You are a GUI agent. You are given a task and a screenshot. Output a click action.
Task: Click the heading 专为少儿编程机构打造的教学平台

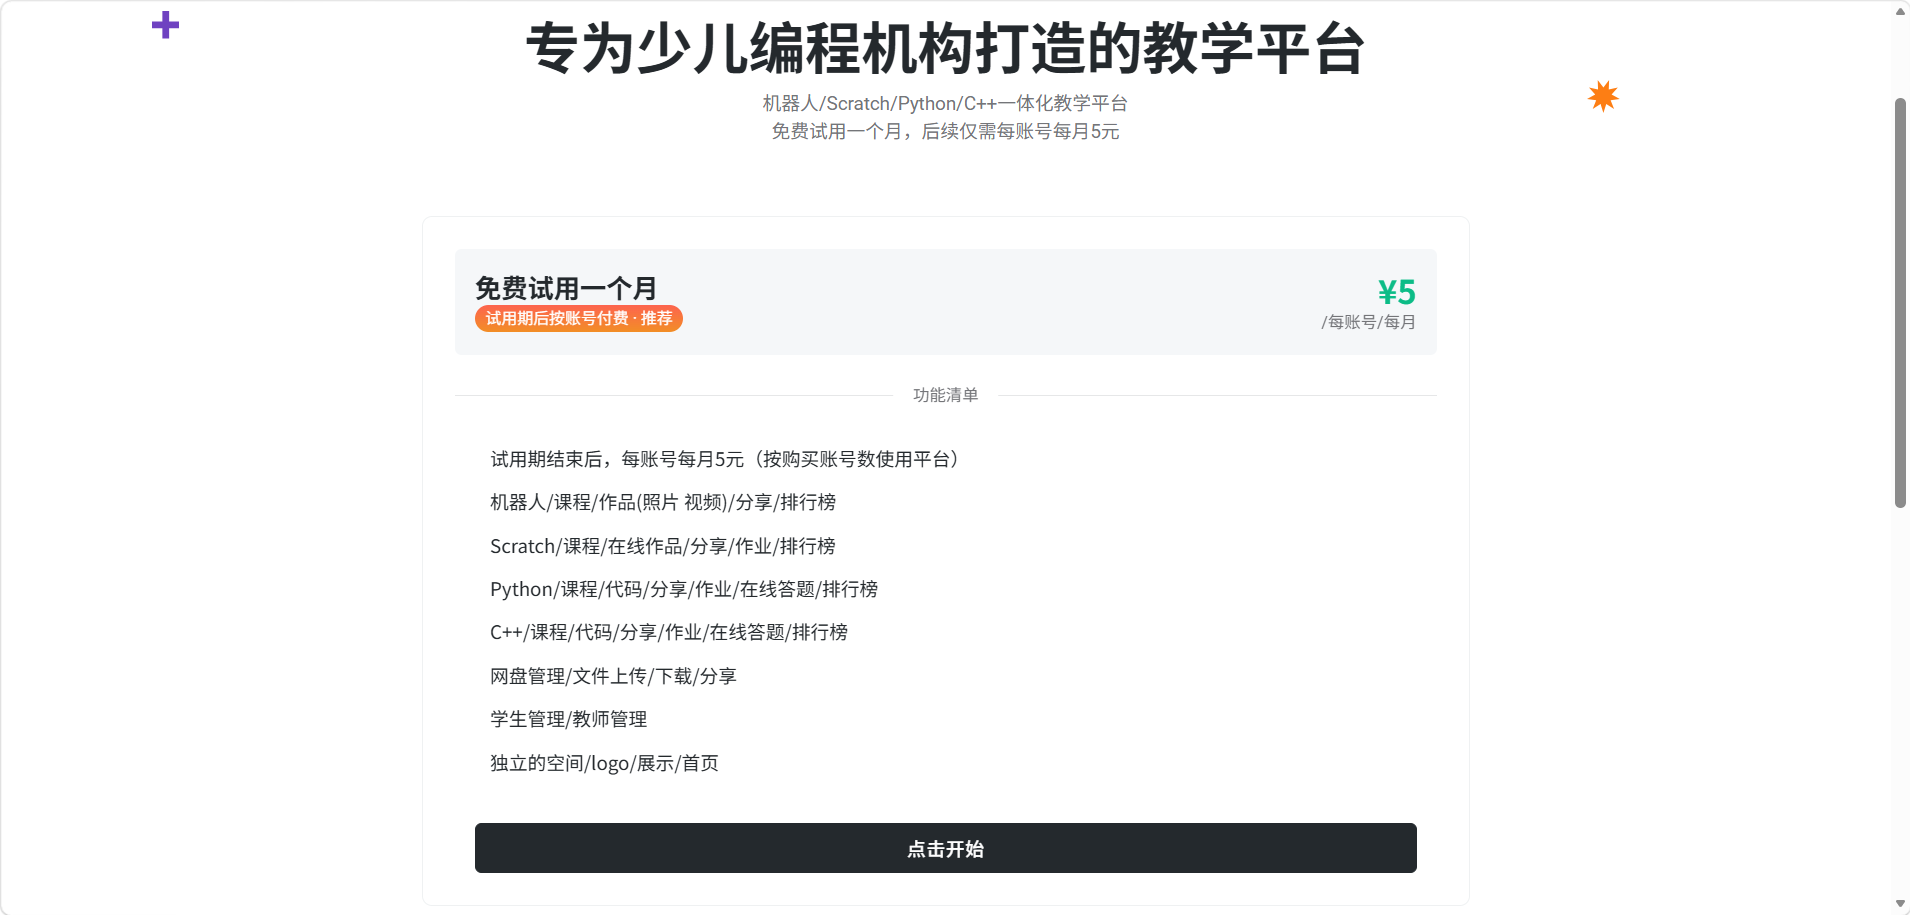click(945, 48)
